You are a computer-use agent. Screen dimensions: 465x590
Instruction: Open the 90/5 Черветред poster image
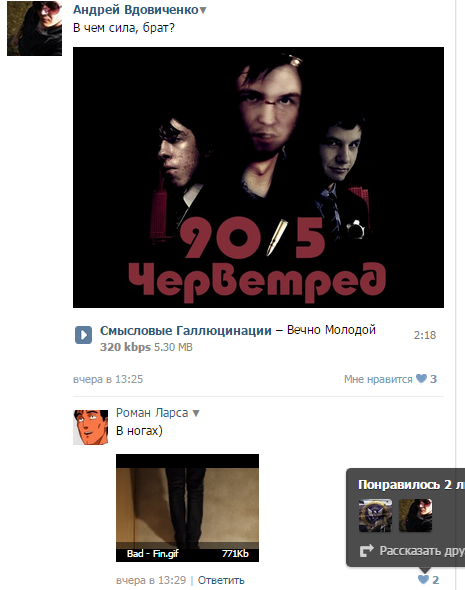(258, 177)
